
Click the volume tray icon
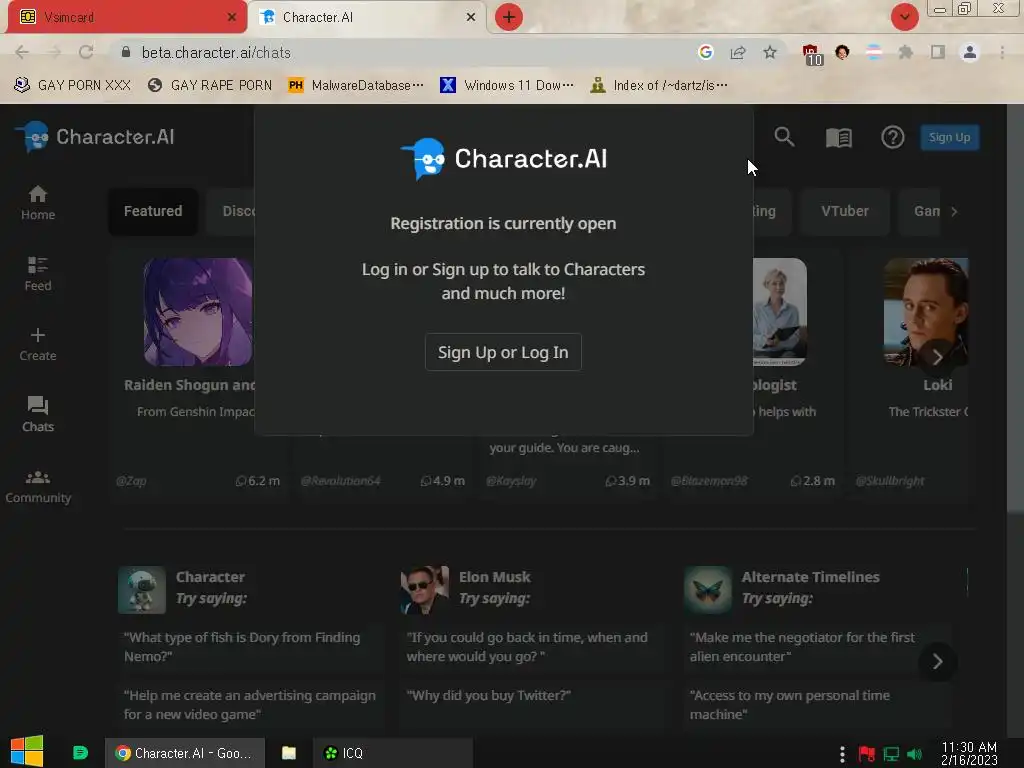pyautogui.click(x=915, y=754)
